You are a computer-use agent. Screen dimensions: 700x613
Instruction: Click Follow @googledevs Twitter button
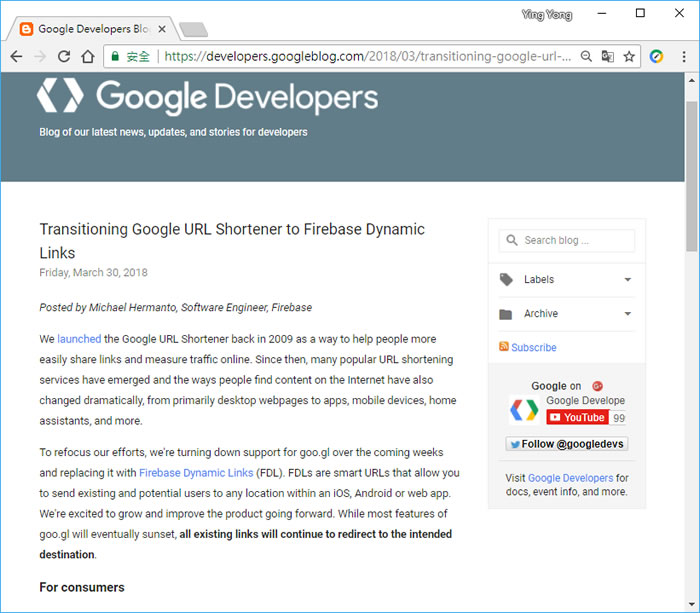click(567, 444)
